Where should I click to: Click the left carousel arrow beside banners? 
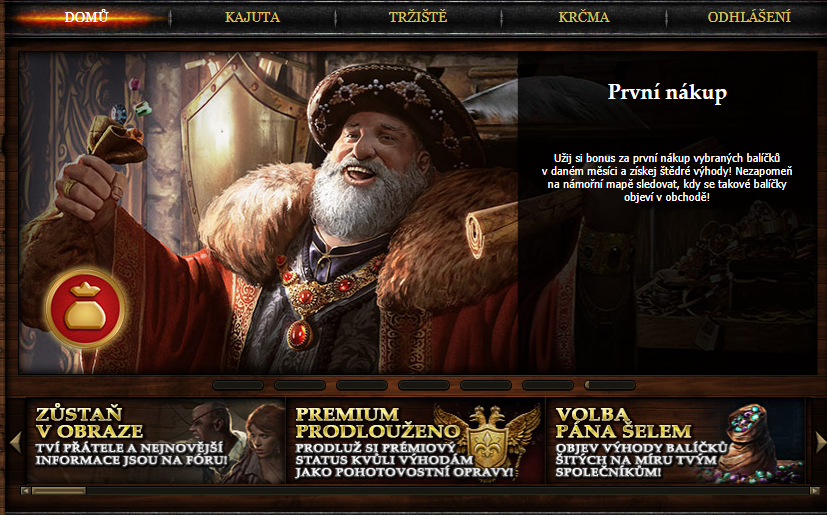(15, 442)
